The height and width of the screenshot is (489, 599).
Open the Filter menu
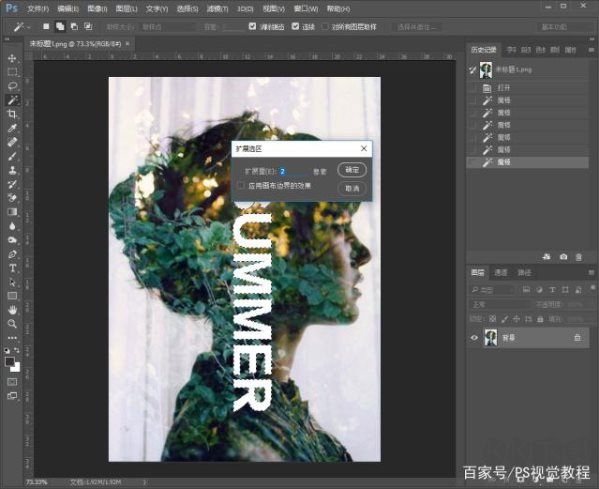click(x=217, y=8)
